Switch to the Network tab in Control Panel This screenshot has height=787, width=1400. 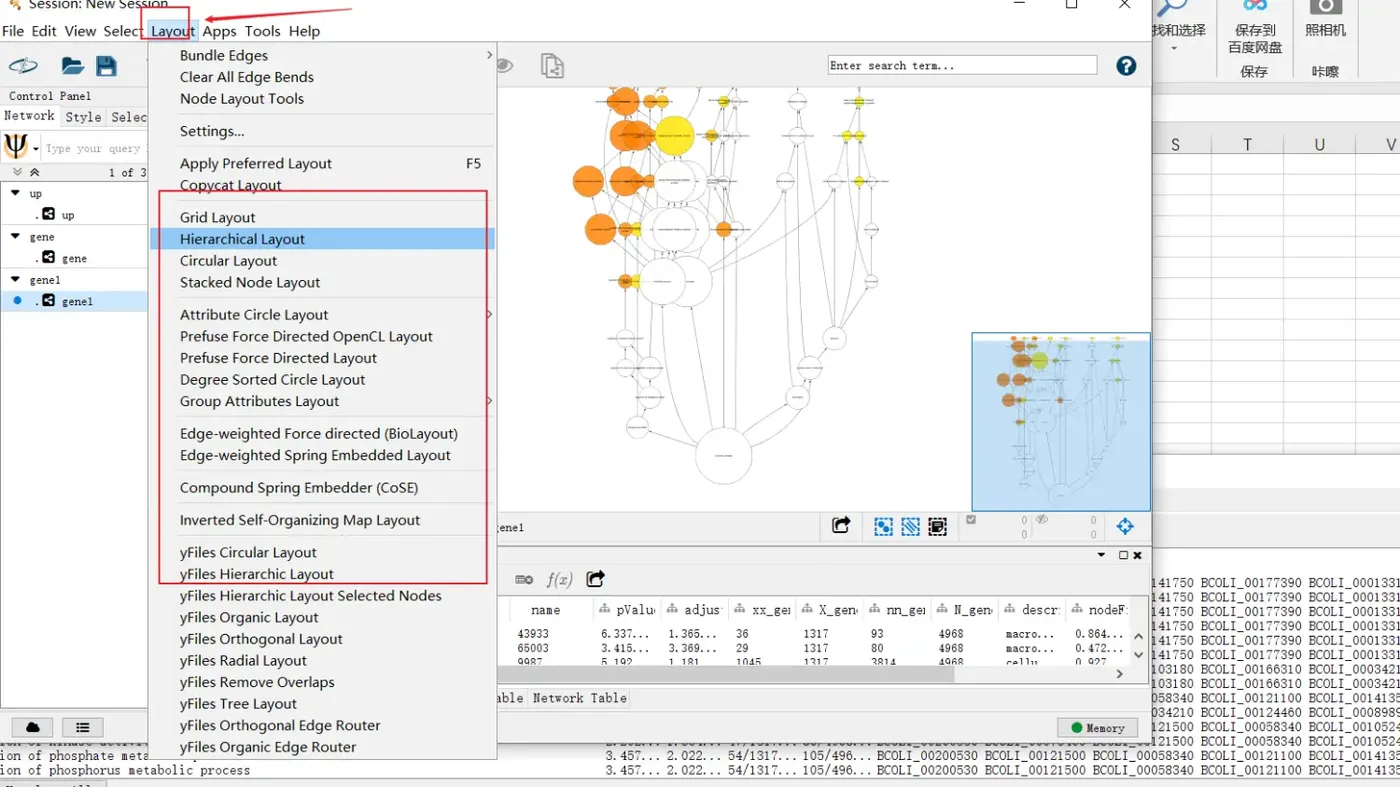[x=29, y=116]
